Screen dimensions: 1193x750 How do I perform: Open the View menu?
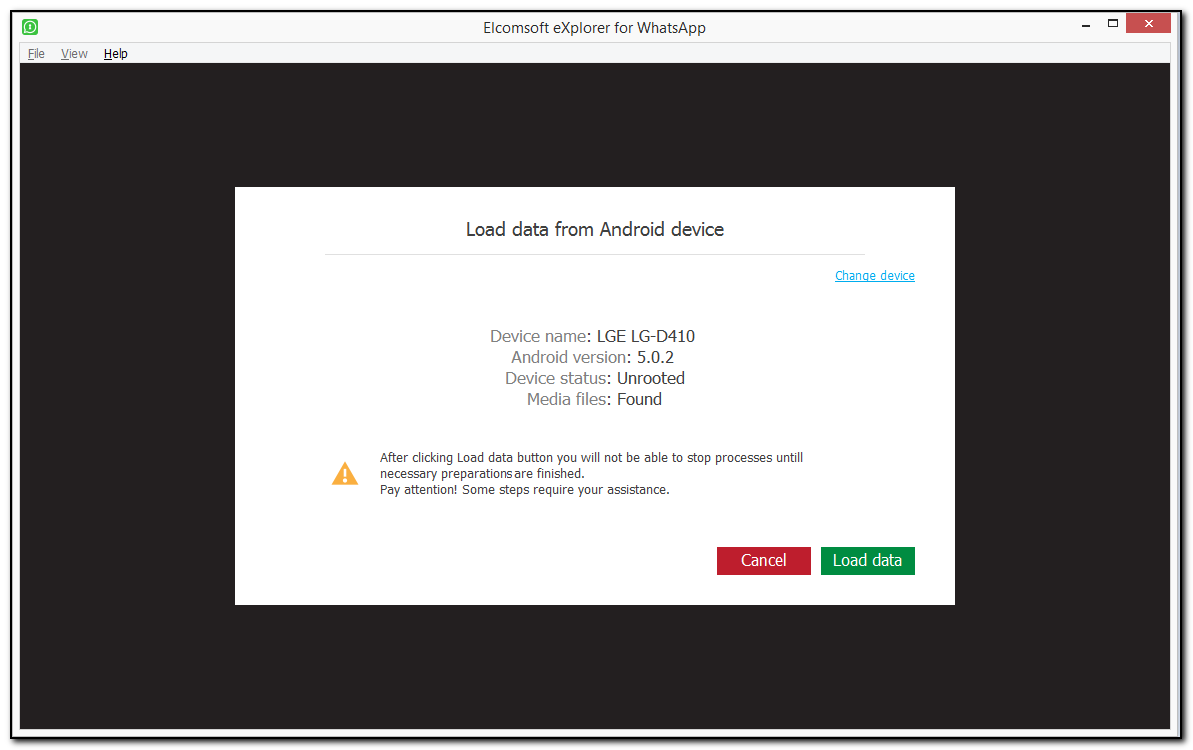(73, 53)
